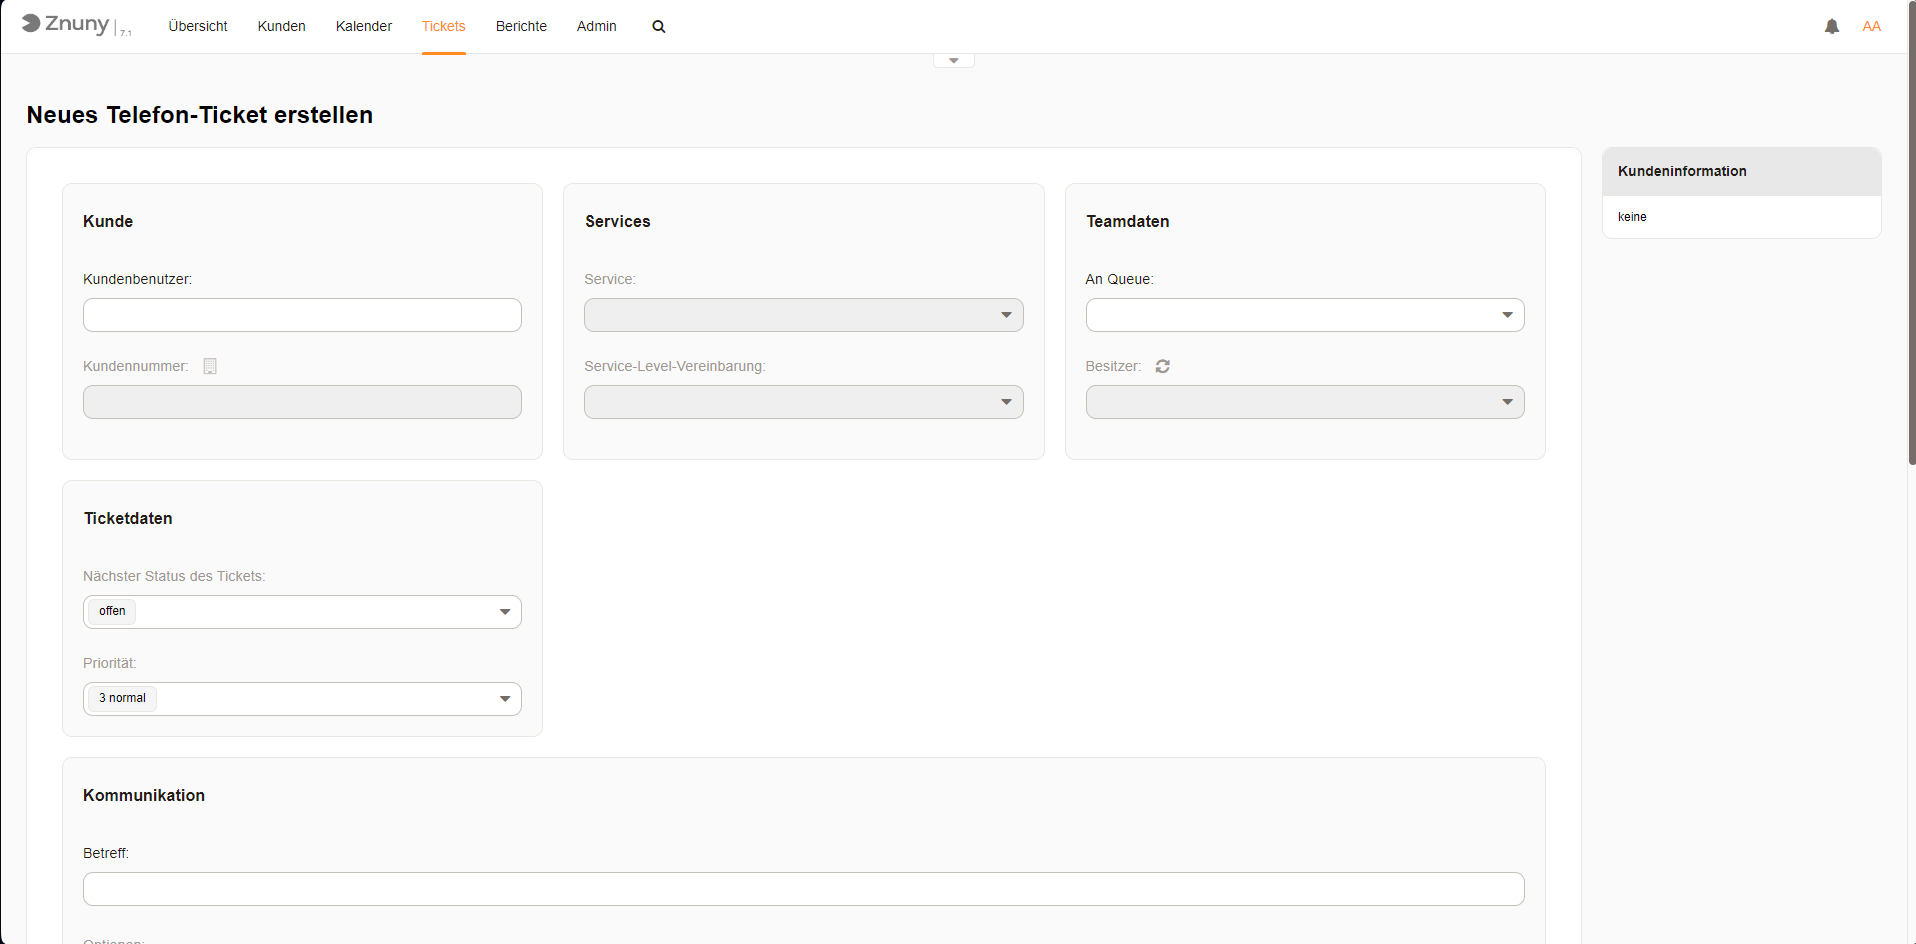
Task: Click the Znuny logo
Action: coord(66,25)
